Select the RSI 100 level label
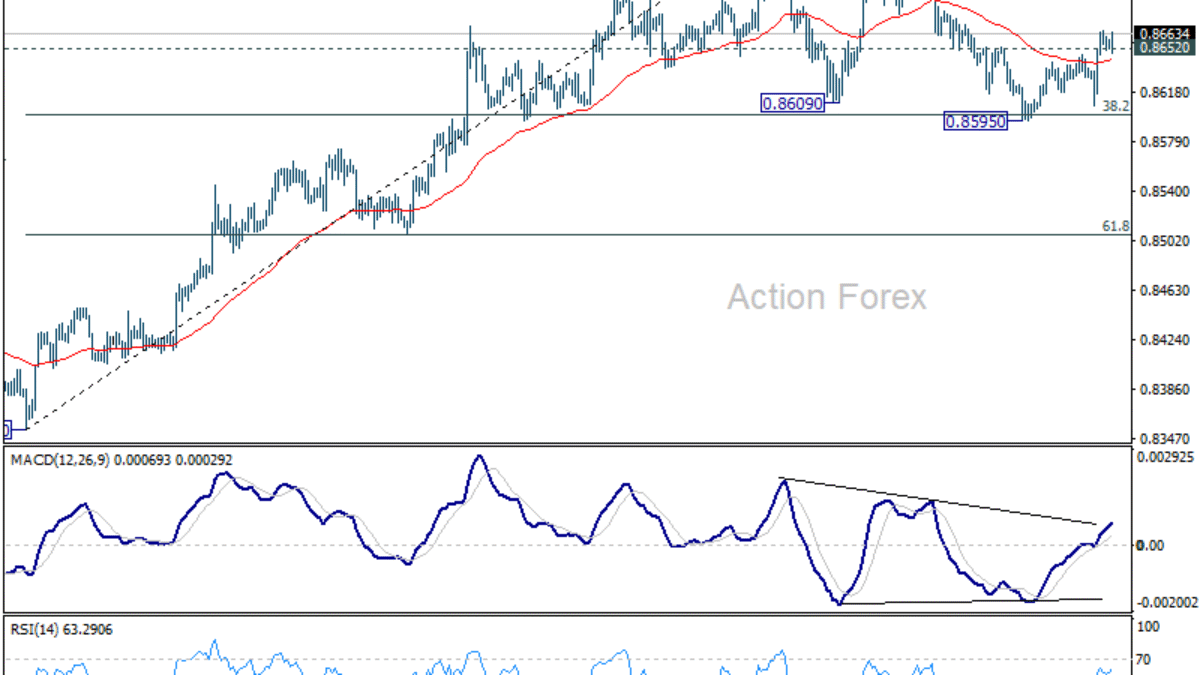Image resolution: width=1200 pixels, height=675 pixels. [1151, 627]
